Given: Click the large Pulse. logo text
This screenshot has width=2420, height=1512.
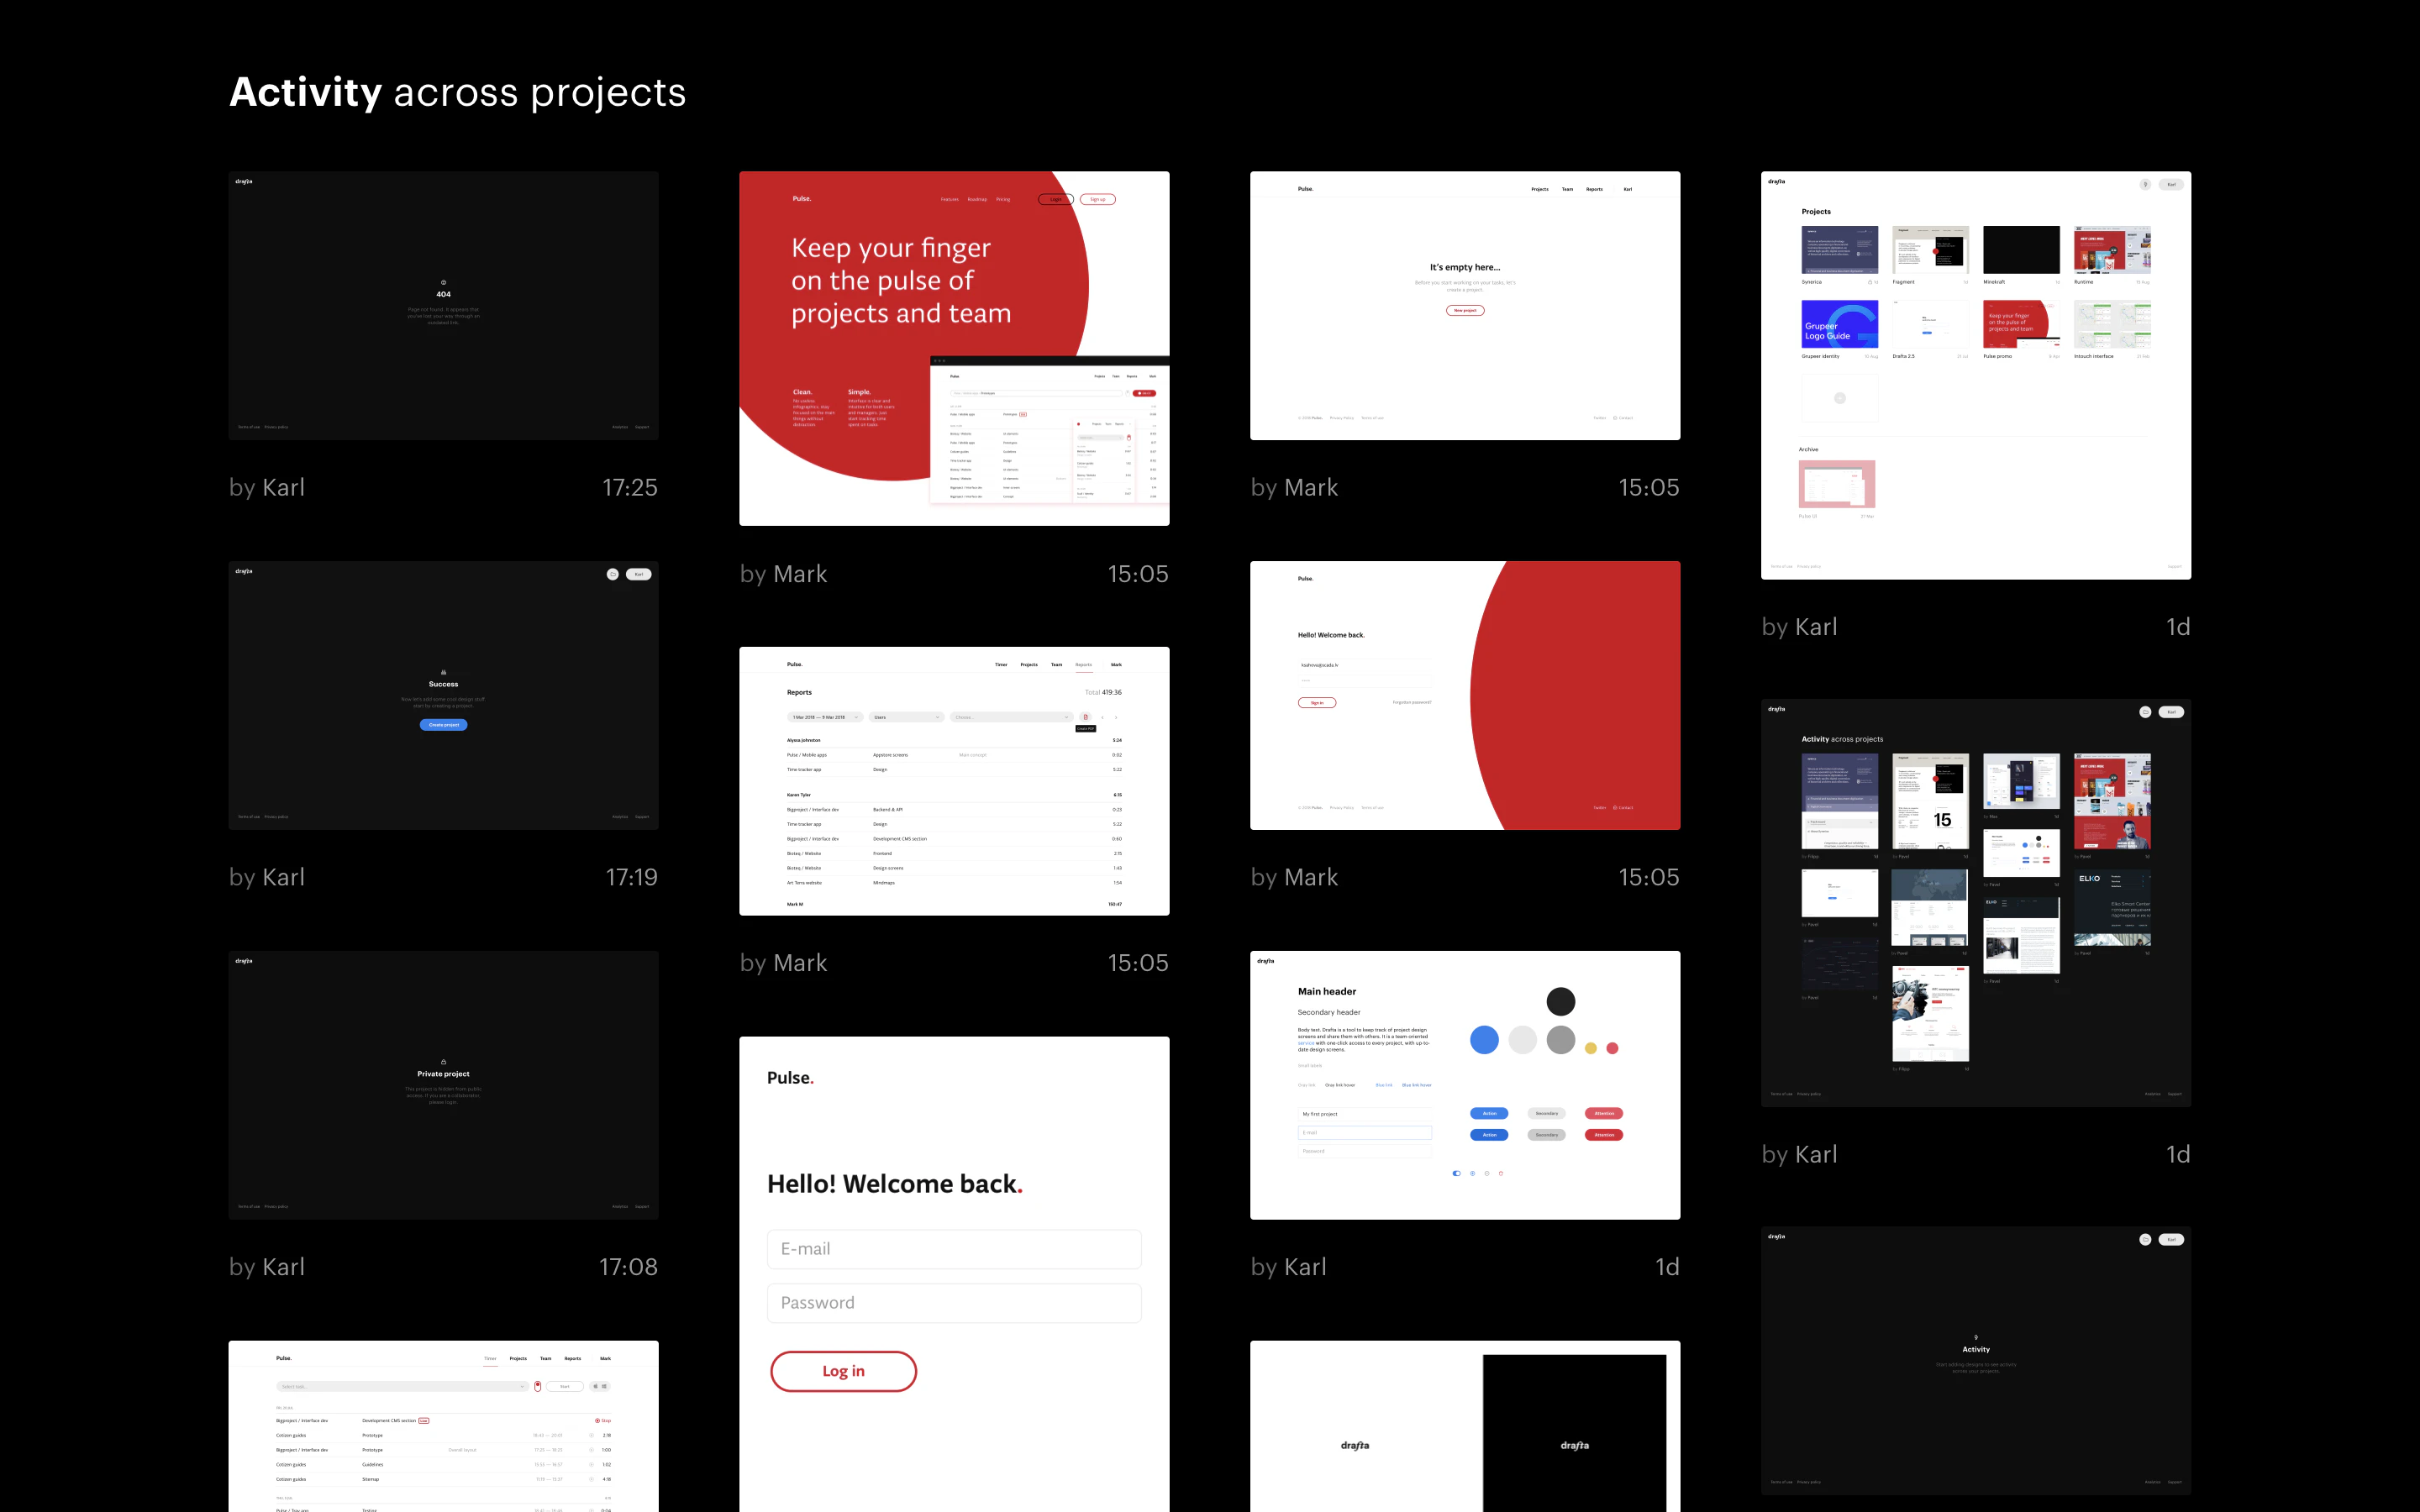Looking at the screenshot, I should pyautogui.click(x=790, y=1078).
